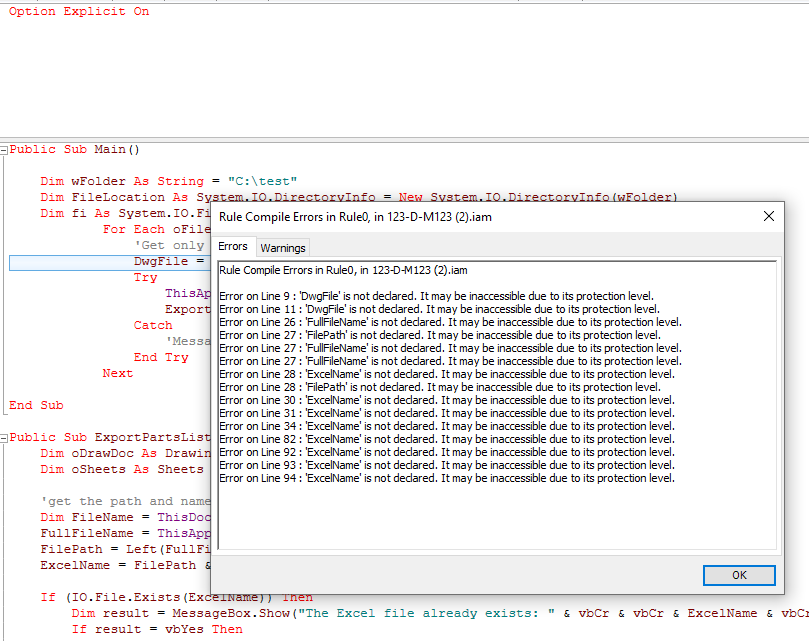Image resolution: width=809 pixels, height=641 pixels.
Task: Place cursor on the Catch keyword
Action: pos(153,325)
